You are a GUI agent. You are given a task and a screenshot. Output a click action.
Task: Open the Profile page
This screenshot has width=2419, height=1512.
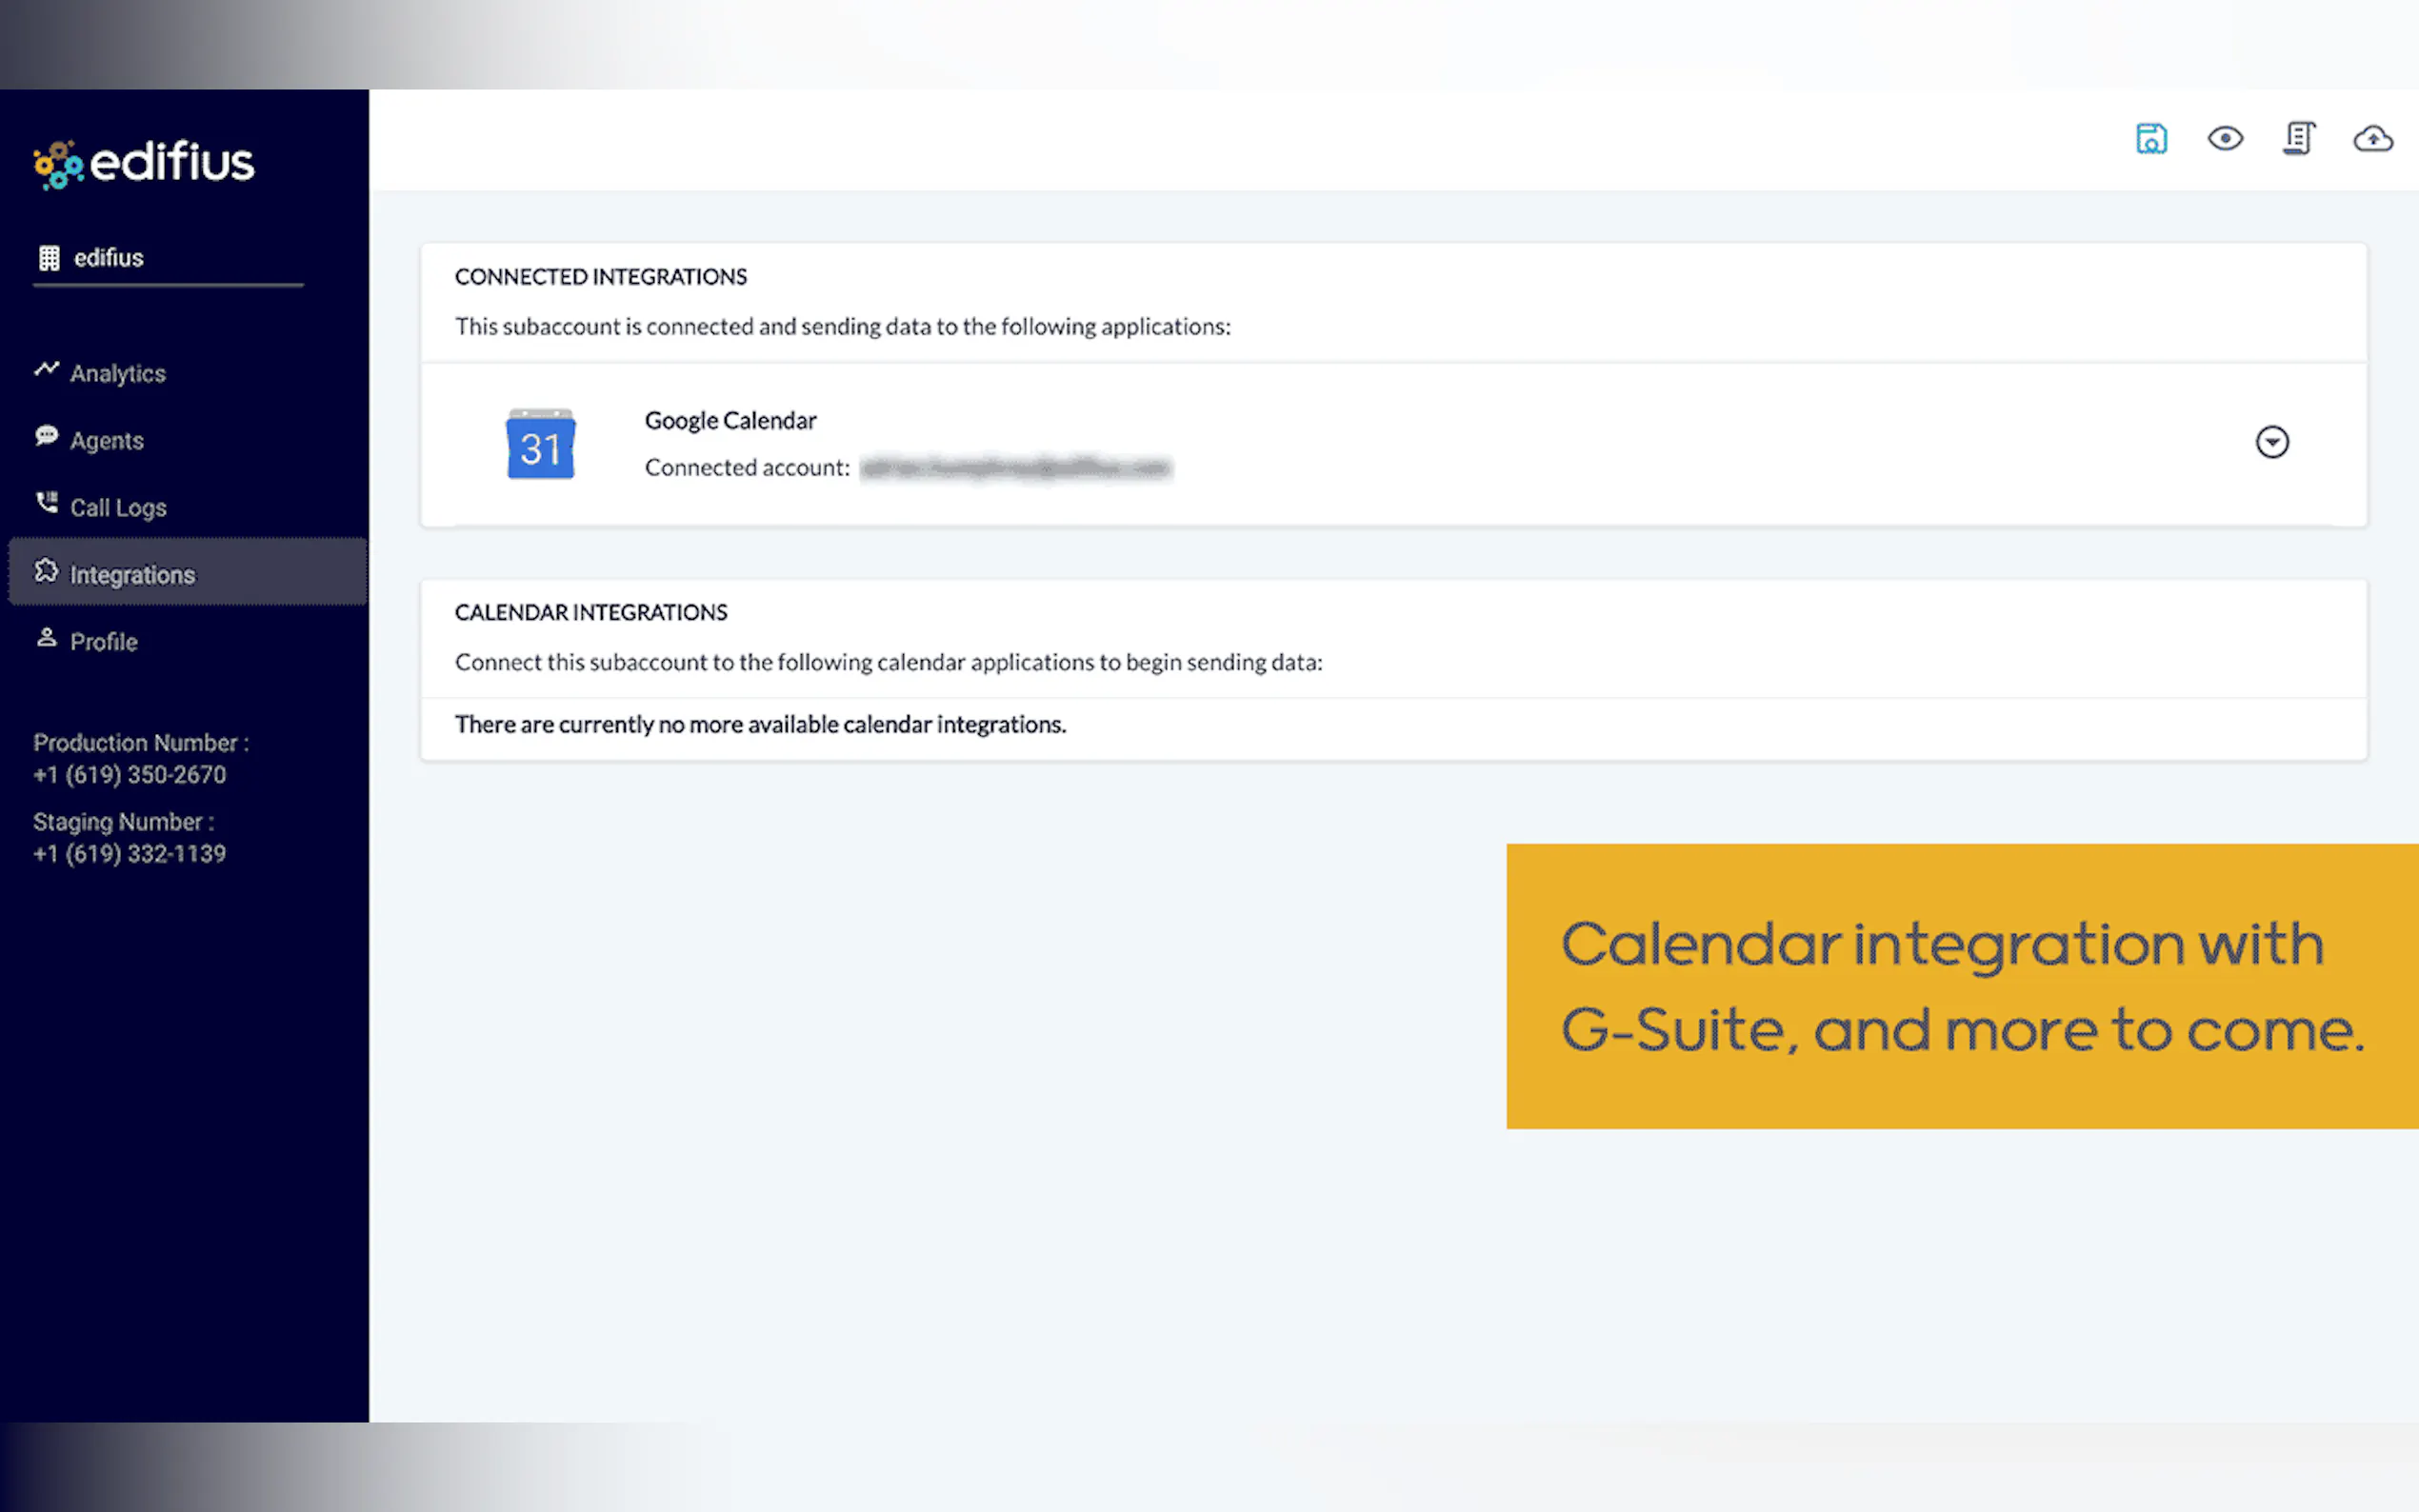(x=103, y=642)
